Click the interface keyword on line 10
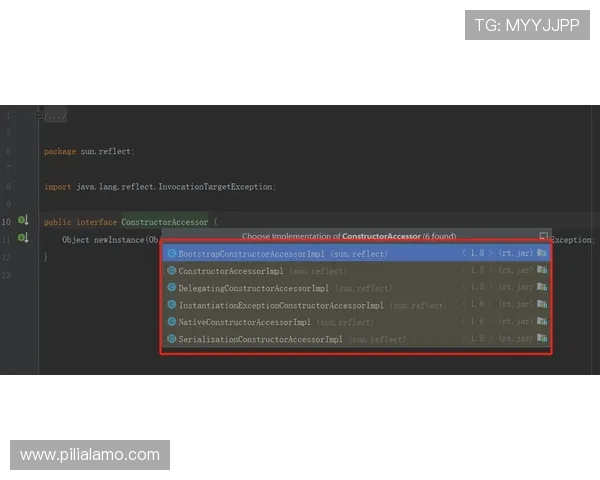The image size is (600, 480). coord(96,222)
